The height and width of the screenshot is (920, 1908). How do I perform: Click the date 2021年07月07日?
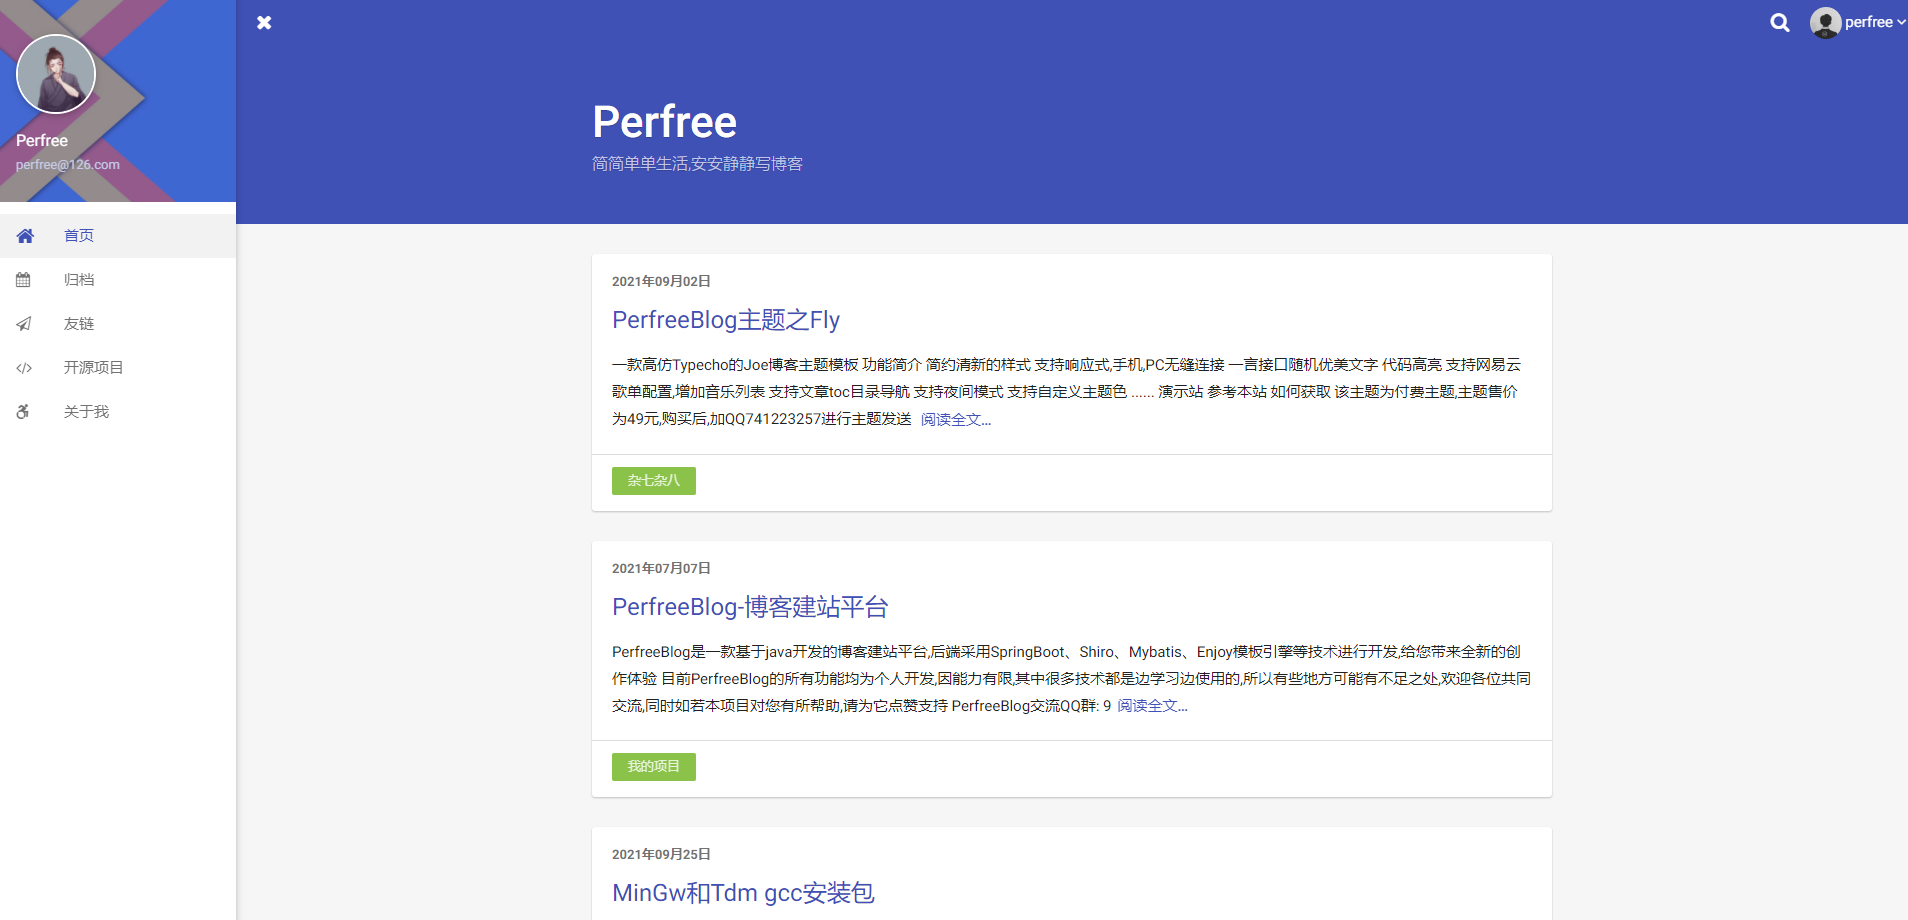pyautogui.click(x=661, y=569)
